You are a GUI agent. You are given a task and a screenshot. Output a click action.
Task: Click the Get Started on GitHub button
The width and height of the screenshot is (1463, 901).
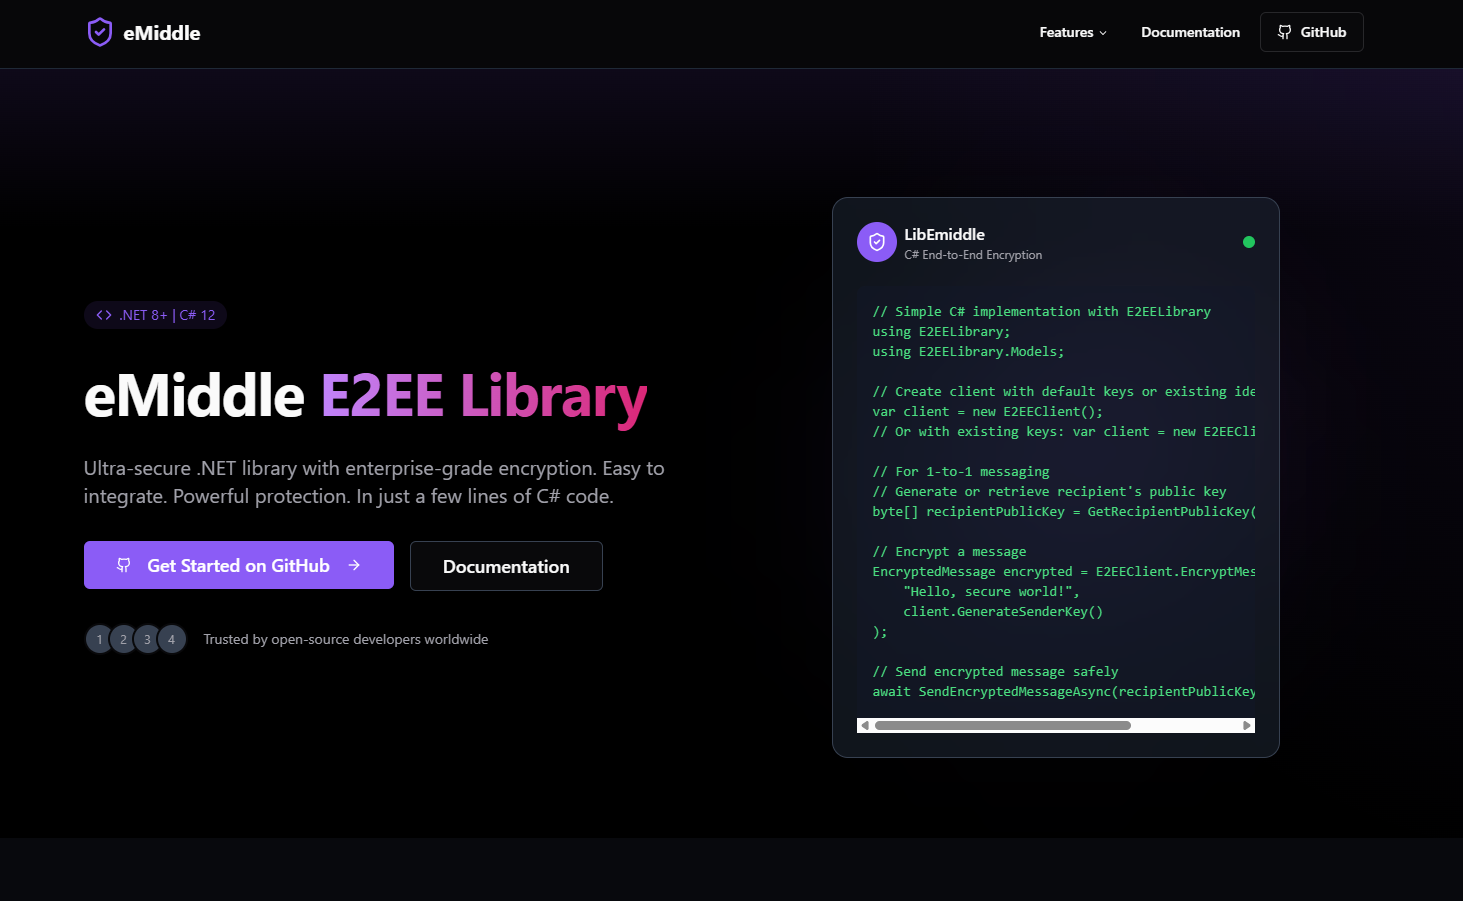[x=238, y=565]
